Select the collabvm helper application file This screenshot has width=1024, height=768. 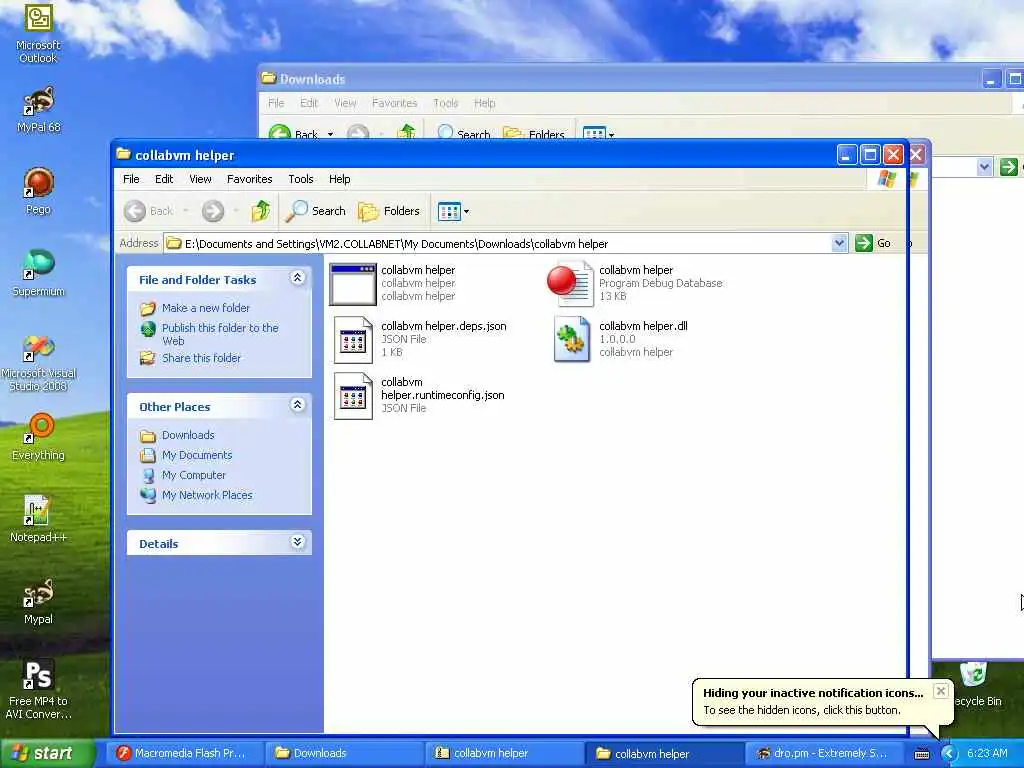click(x=393, y=283)
